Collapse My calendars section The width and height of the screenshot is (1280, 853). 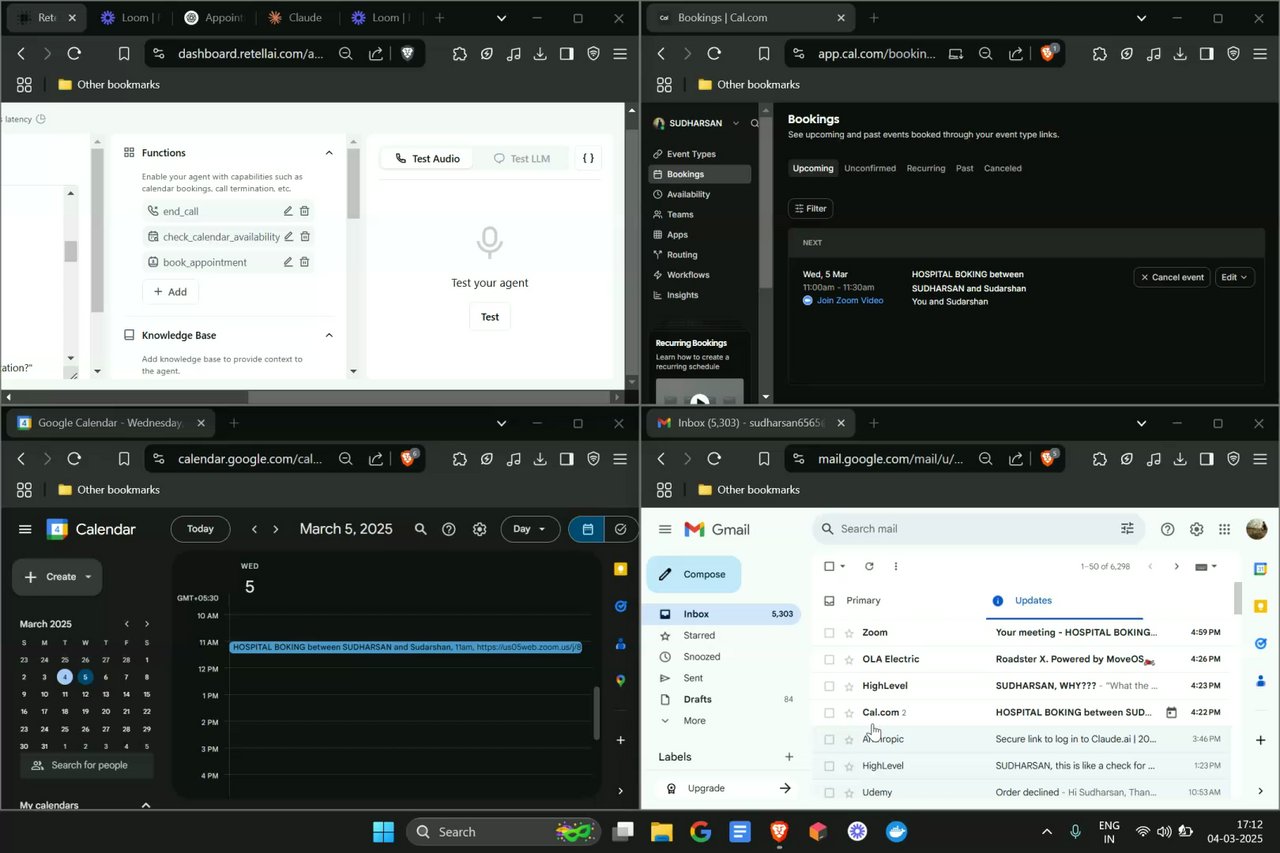click(x=146, y=805)
